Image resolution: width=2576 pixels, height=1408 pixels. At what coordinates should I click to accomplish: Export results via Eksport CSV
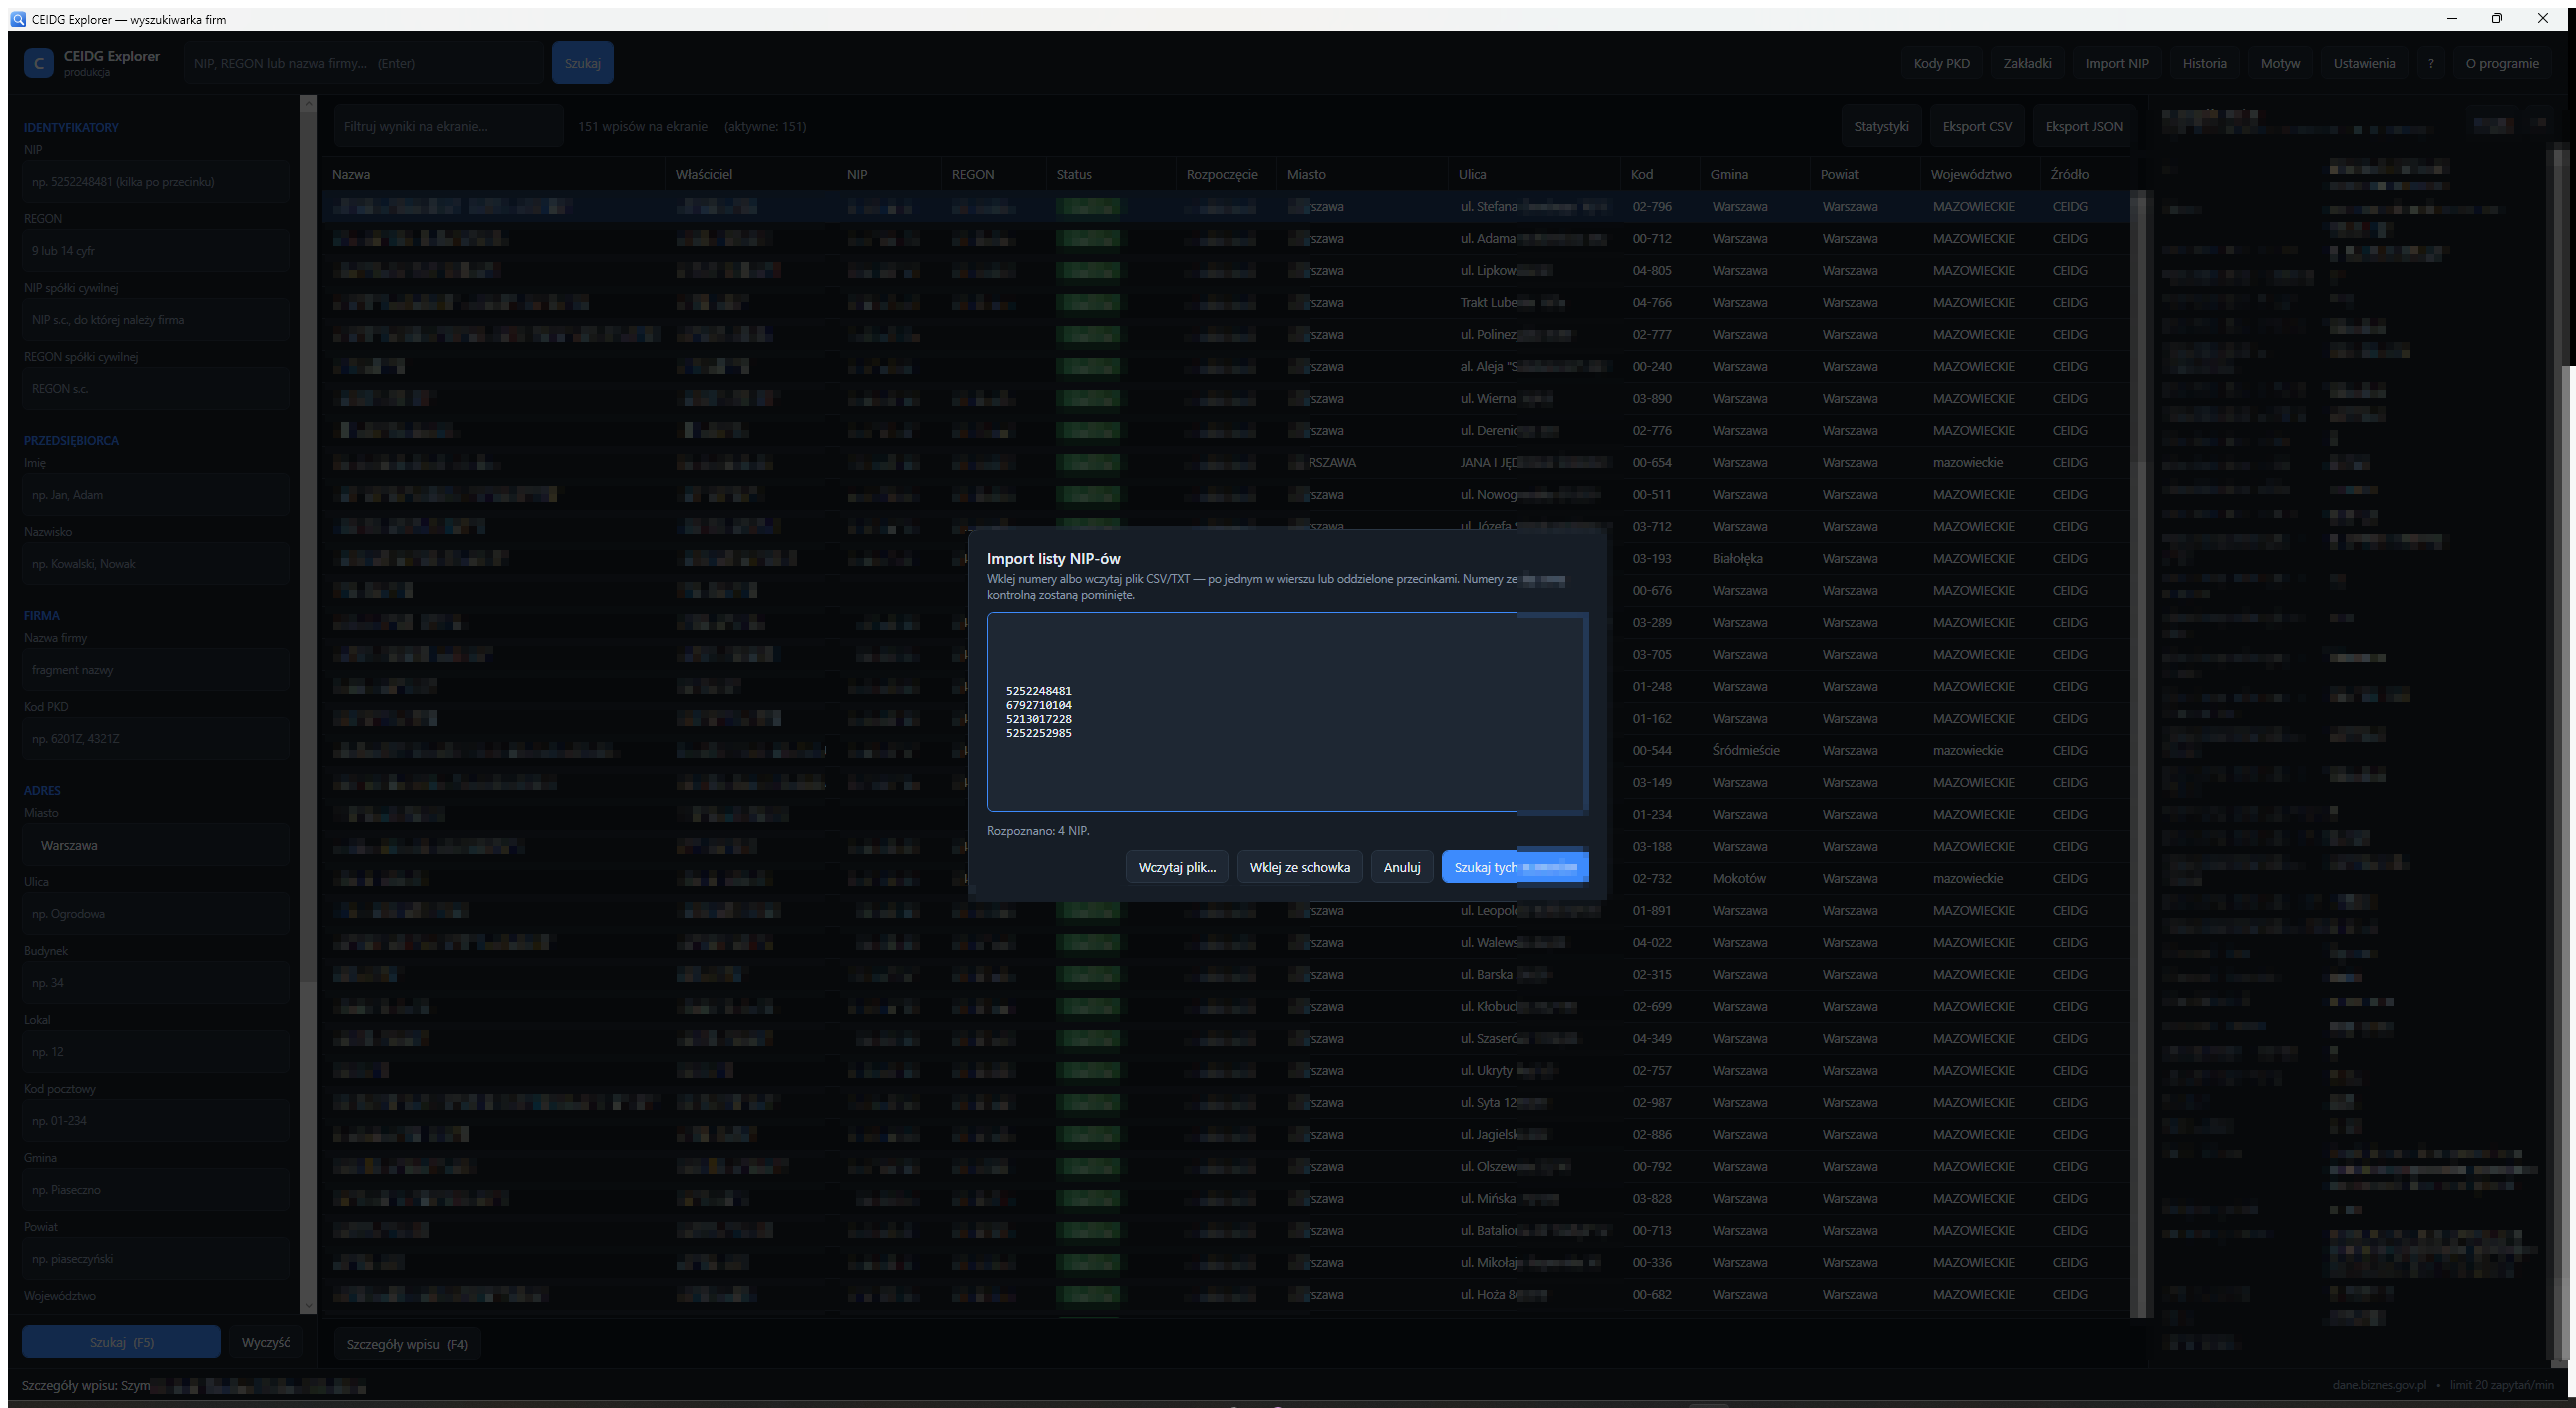coord(1977,126)
